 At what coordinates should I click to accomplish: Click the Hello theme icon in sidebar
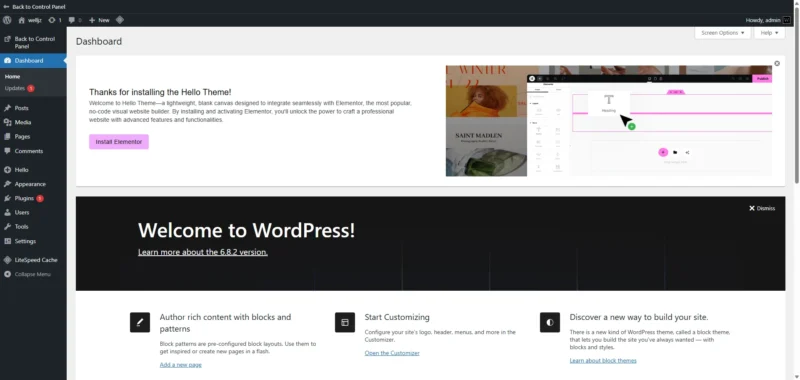[x=7, y=170]
